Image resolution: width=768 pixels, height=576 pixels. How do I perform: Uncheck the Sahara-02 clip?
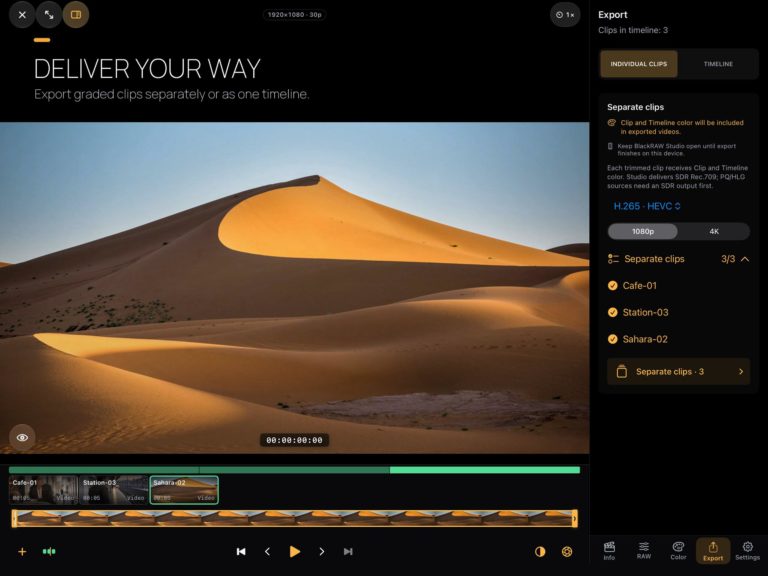612,339
